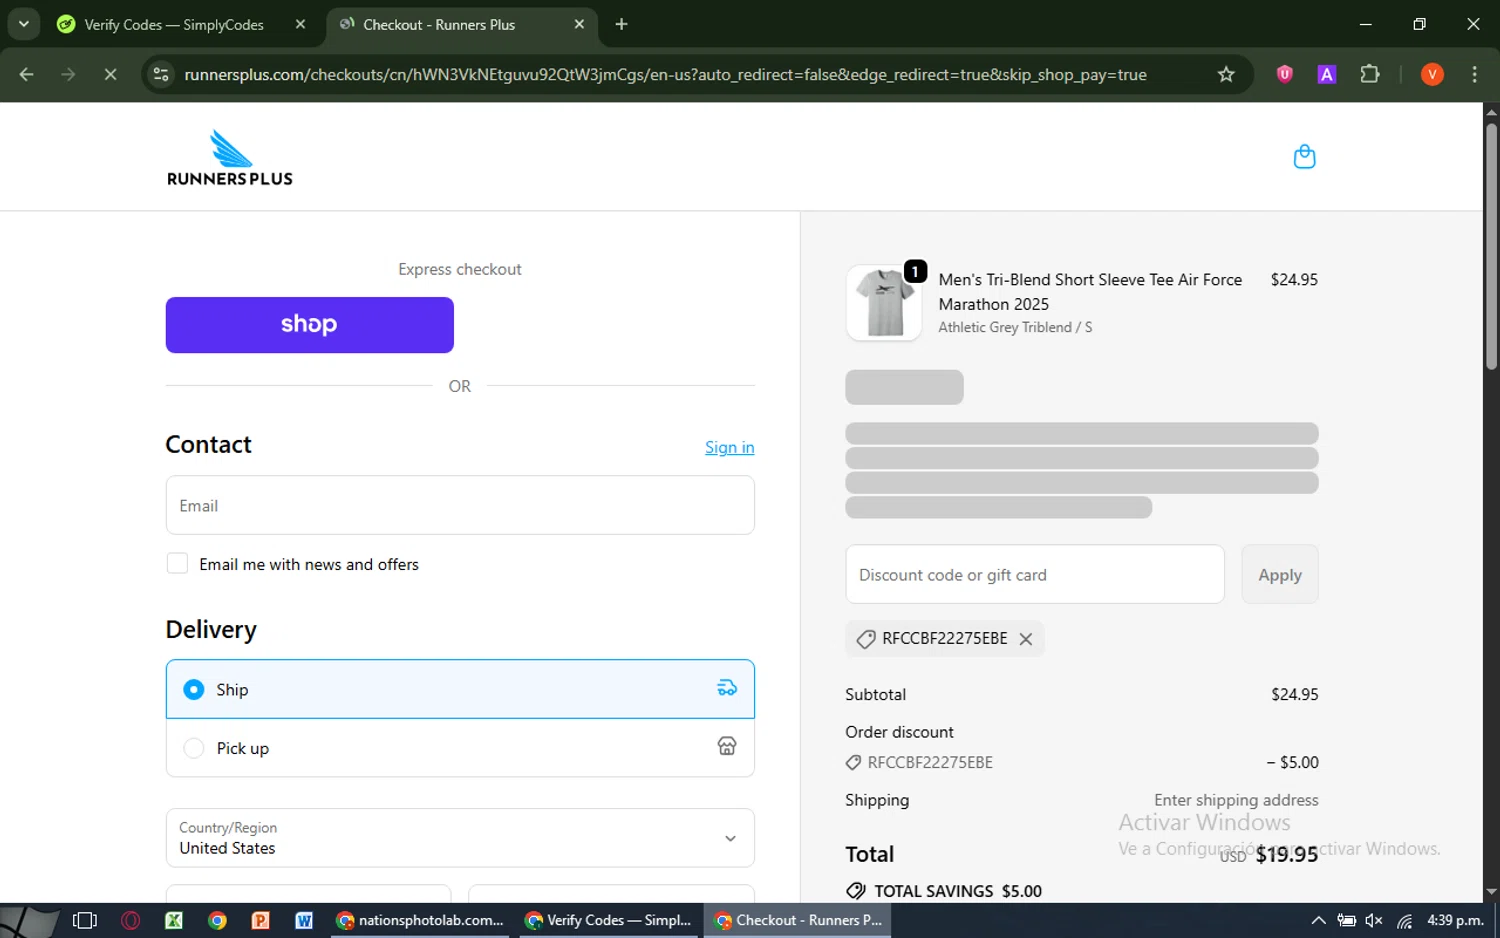Open the tab search dropdown arrow
The width and height of the screenshot is (1500, 938).
tap(24, 24)
